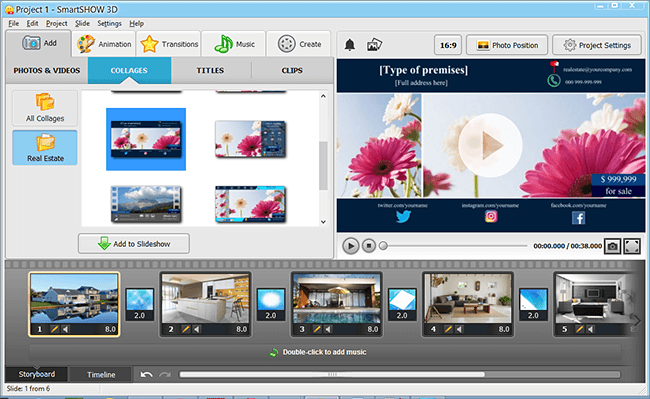Open the Edit menu
Screen dimensions: 650x399
(x=32, y=23)
